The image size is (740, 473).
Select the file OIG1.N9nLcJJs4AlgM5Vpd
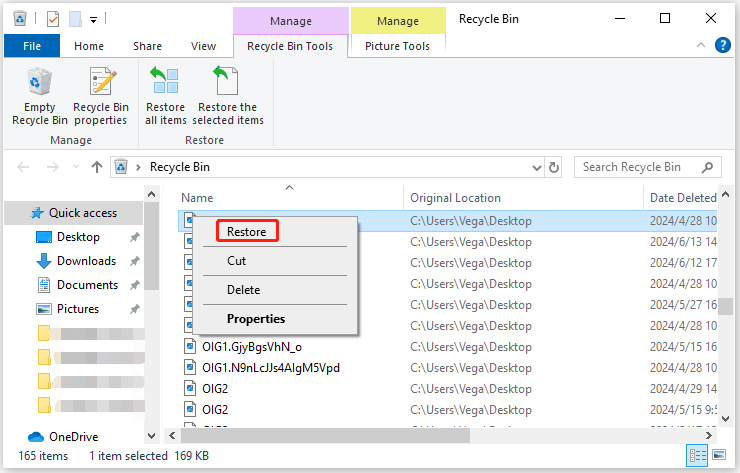click(271, 368)
